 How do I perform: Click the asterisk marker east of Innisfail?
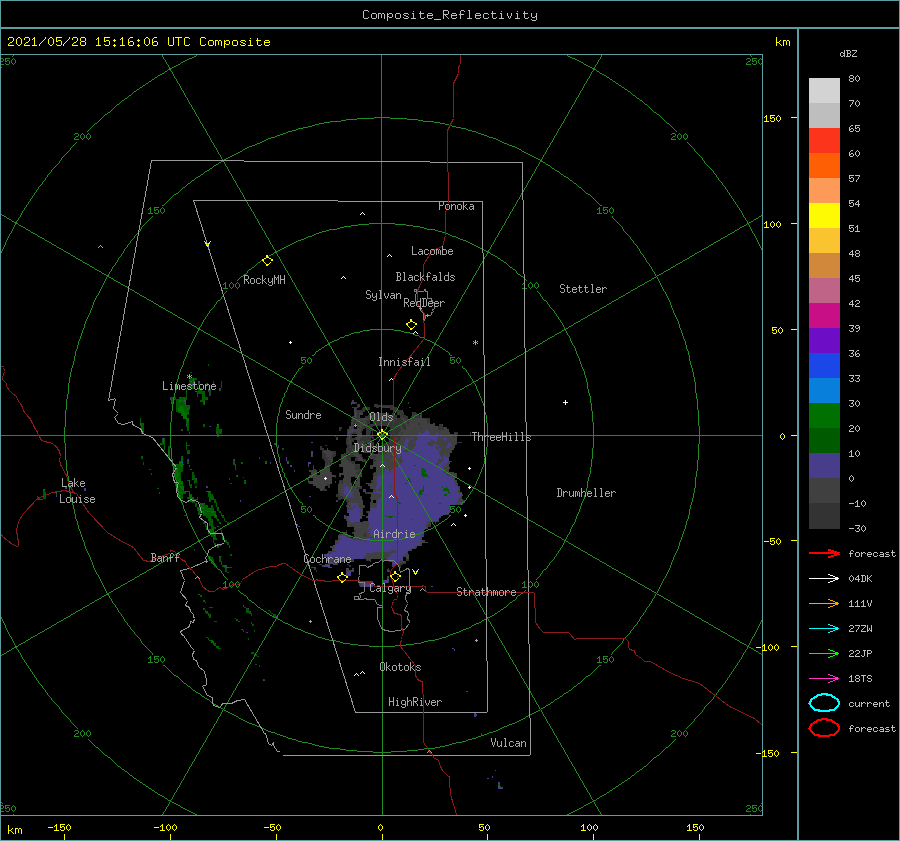tap(475, 343)
